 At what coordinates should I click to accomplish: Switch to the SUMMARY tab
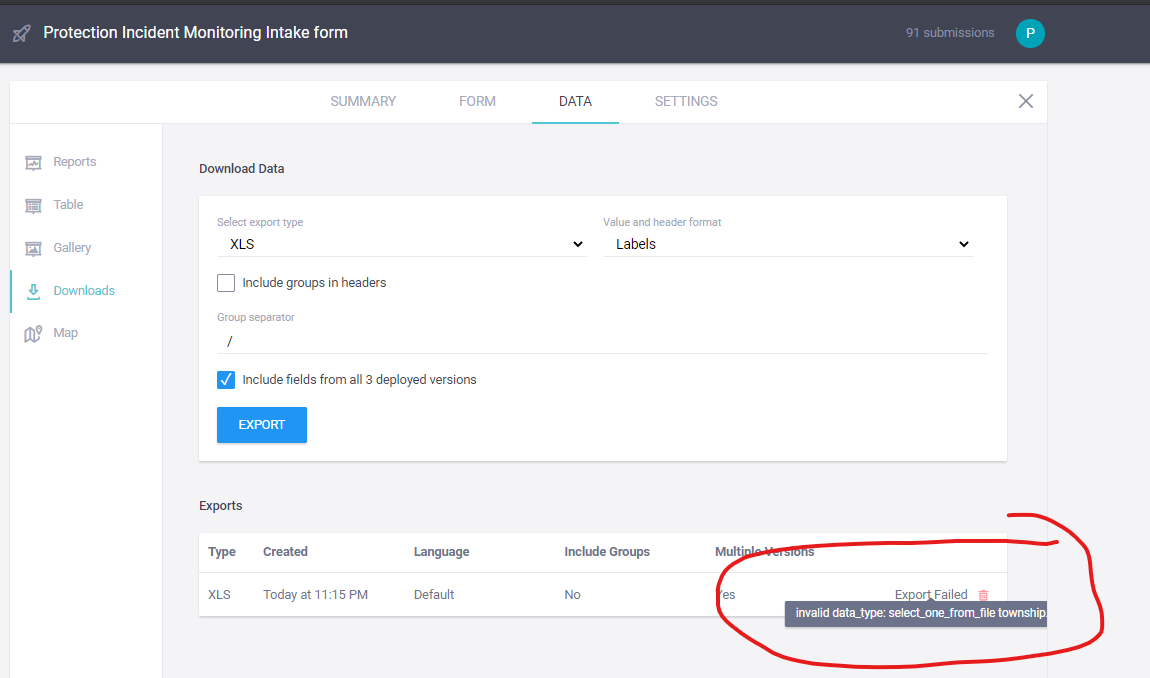[x=363, y=101]
